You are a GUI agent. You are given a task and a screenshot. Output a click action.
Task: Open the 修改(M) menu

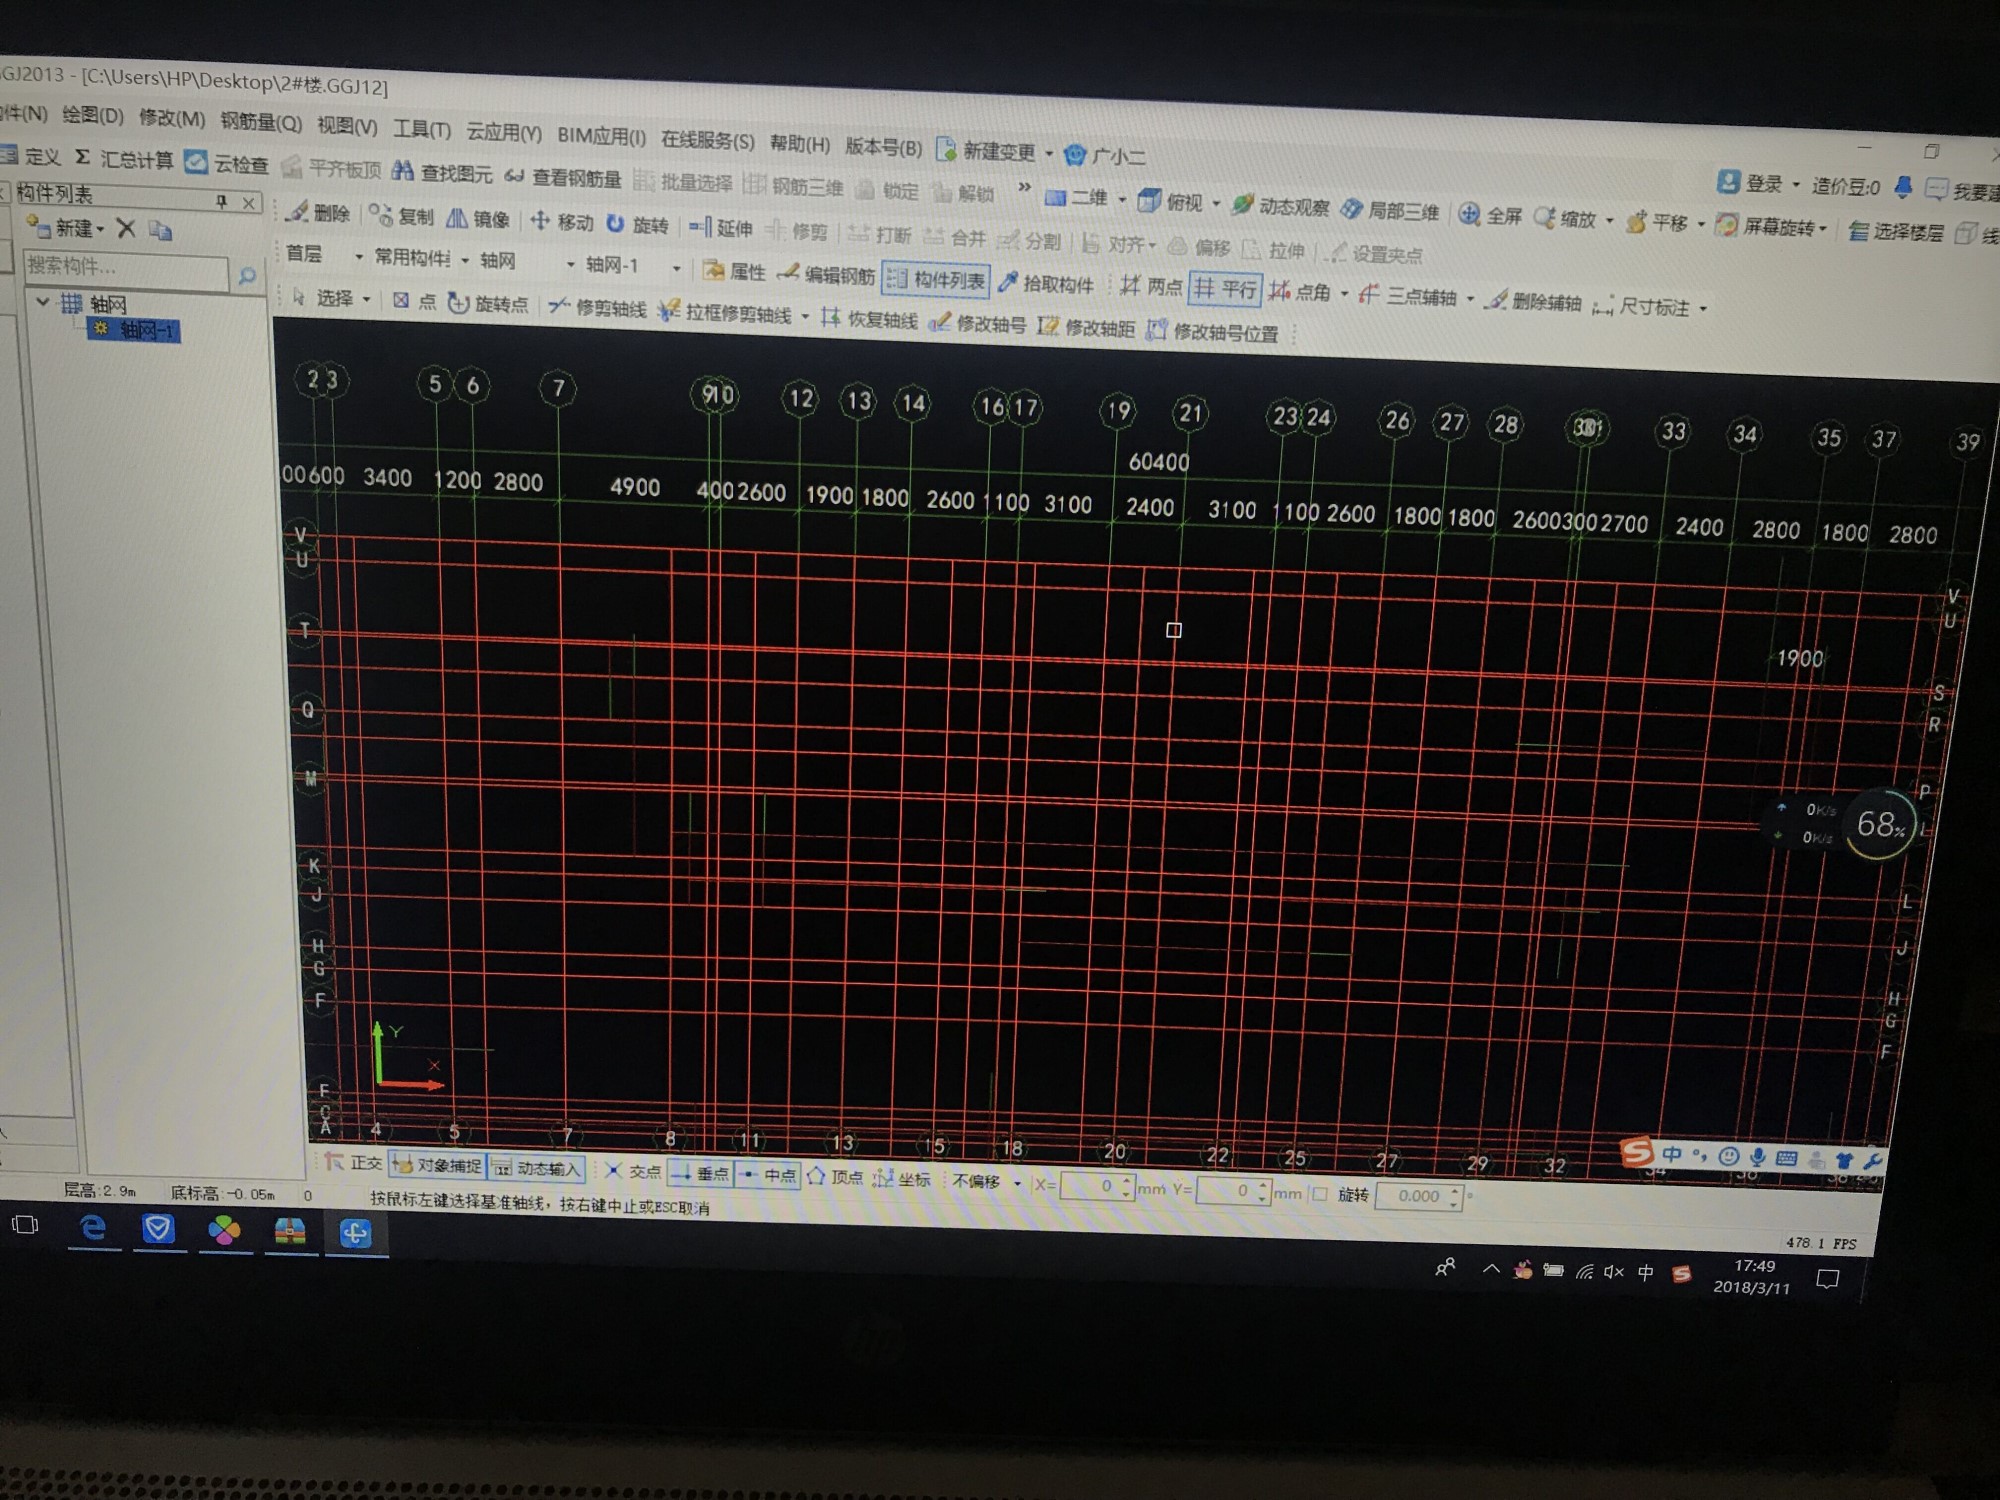(172, 119)
